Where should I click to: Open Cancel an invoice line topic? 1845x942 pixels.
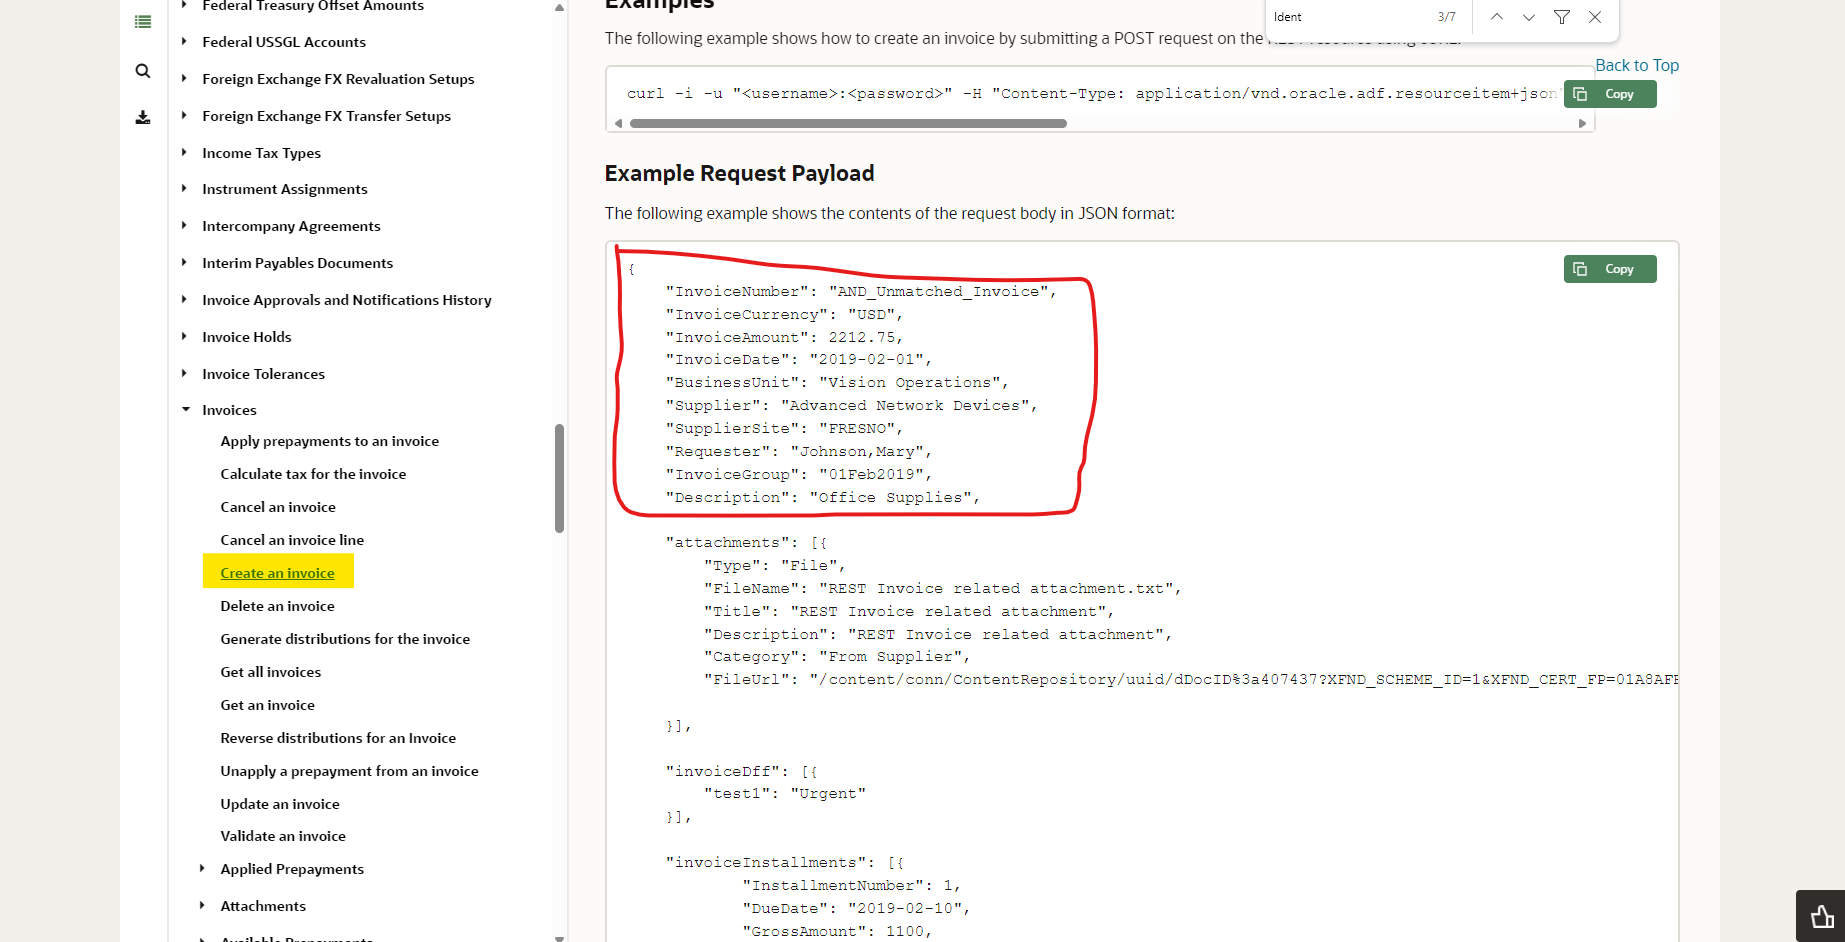pyautogui.click(x=292, y=540)
